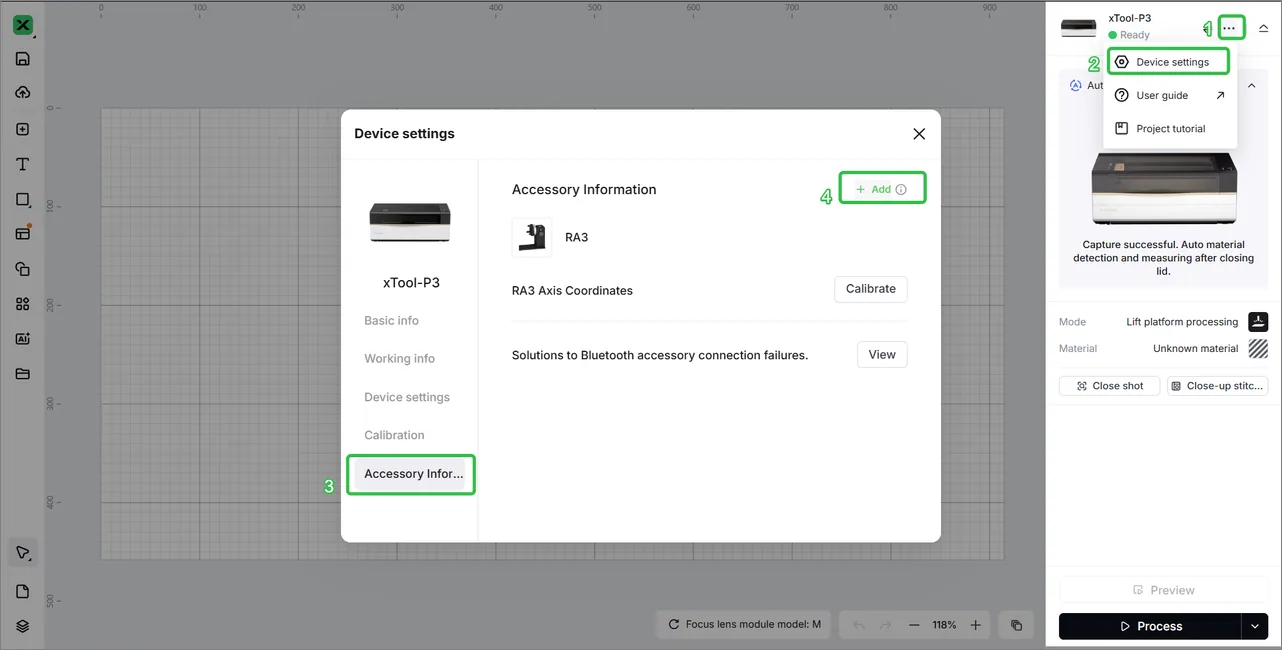1282x650 pixels.
Task: Click the Unknown material swatch
Action: coord(1258,349)
